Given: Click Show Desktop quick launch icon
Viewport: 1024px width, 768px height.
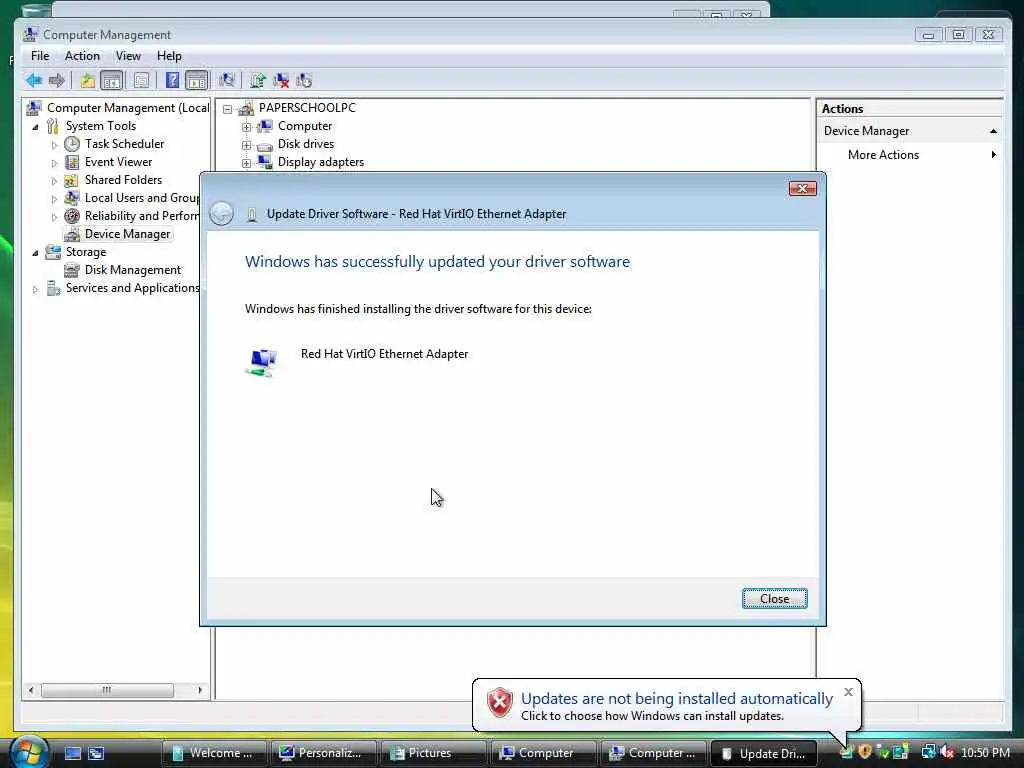Looking at the screenshot, I should tap(73, 753).
